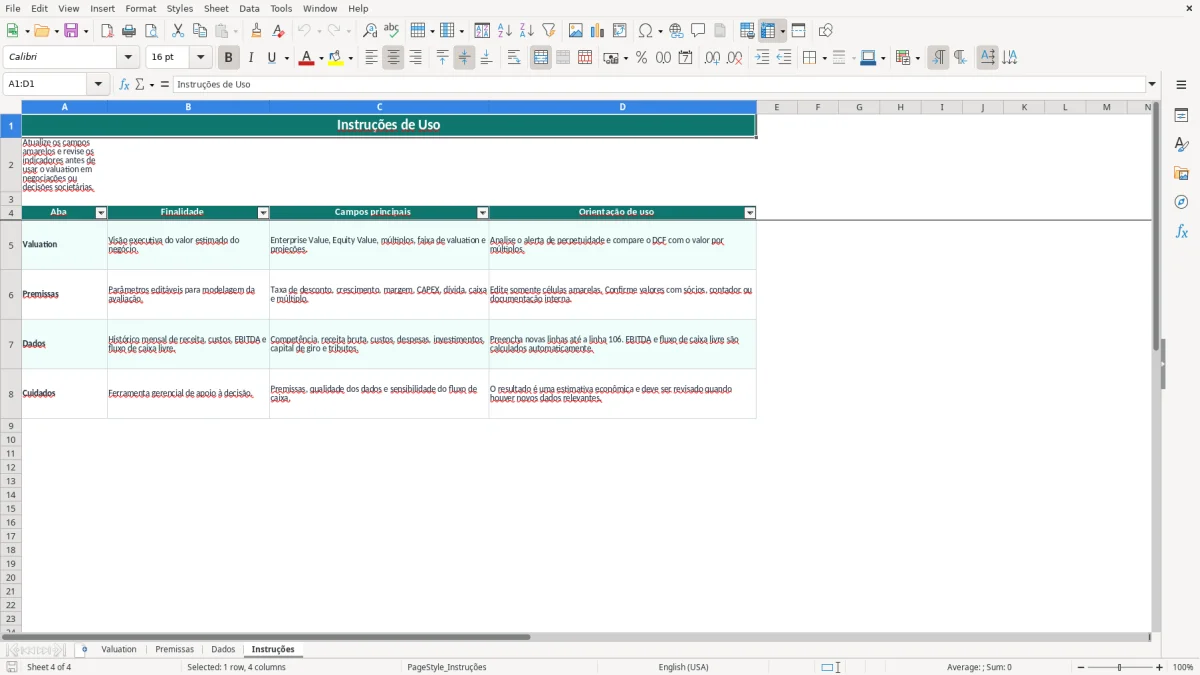Screen dimensions: 1200x675
Task: Toggle Italic formatting
Action: (x=250, y=58)
